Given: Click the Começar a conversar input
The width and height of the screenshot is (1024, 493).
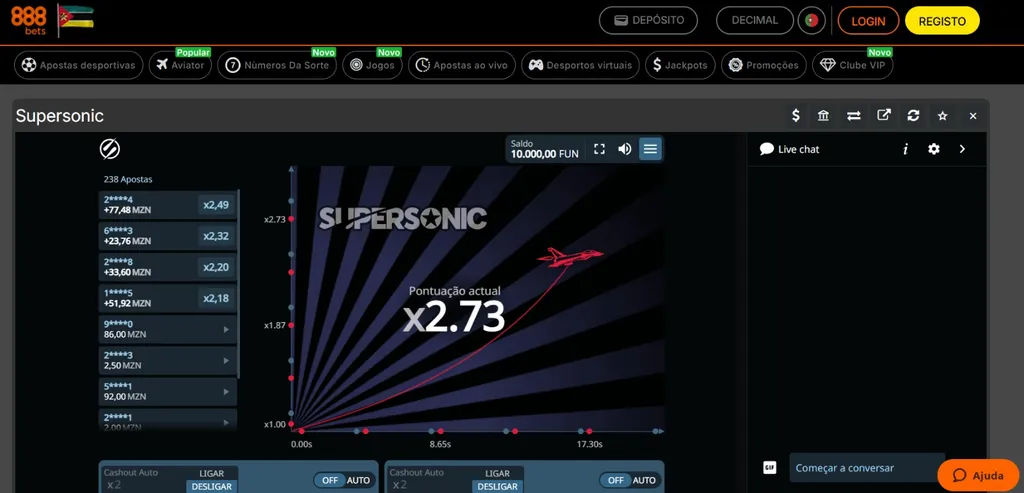Looking at the screenshot, I should click(867, 468).
